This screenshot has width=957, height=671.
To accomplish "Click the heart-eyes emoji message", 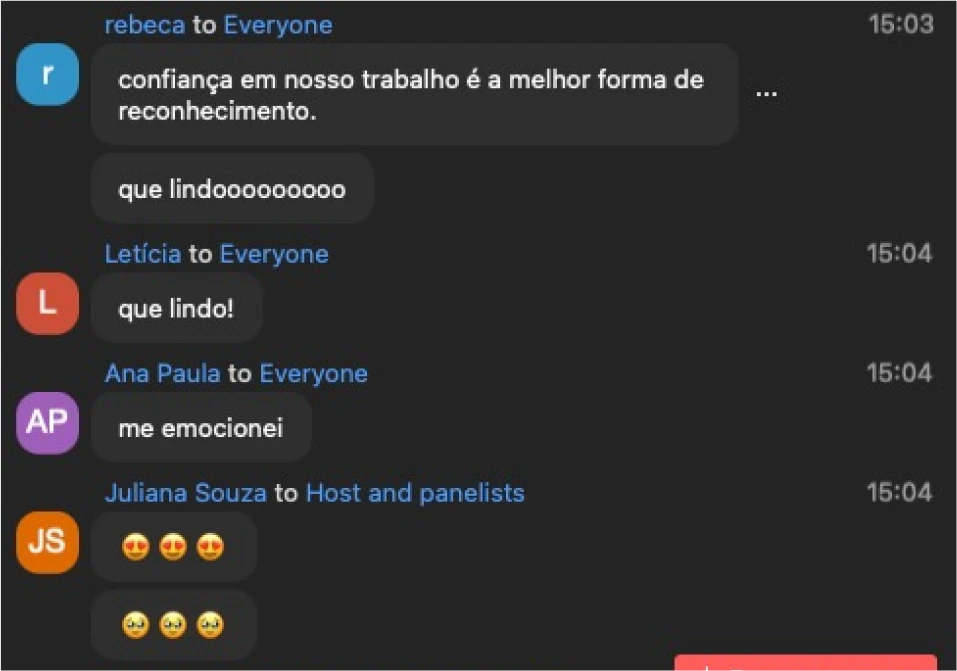I will (174, 546).
